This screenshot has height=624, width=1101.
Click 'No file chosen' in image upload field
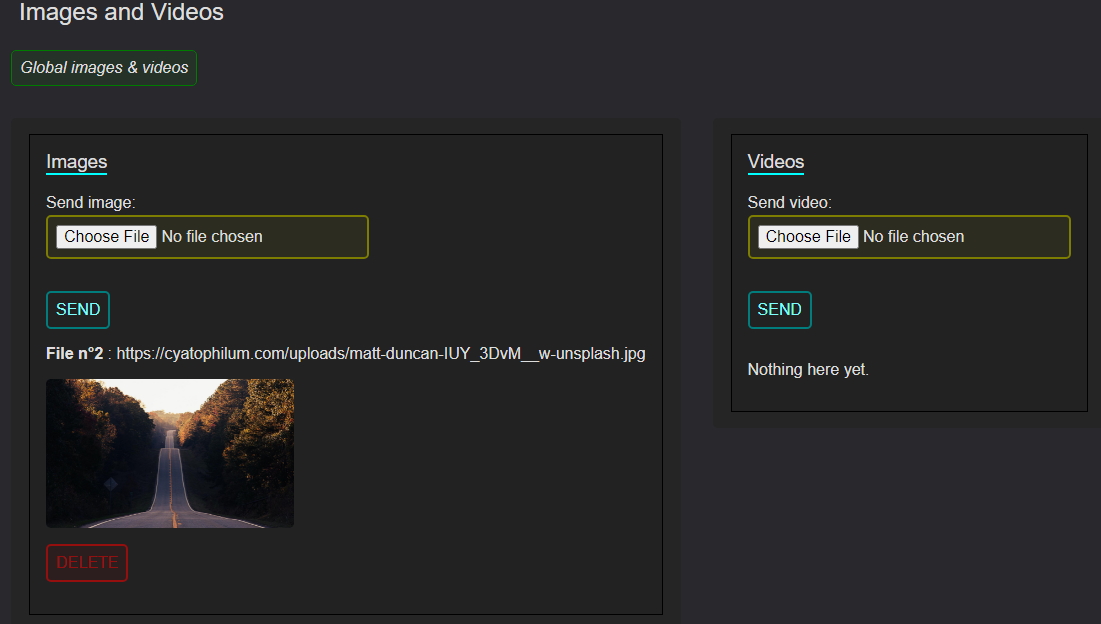[212, 237]
